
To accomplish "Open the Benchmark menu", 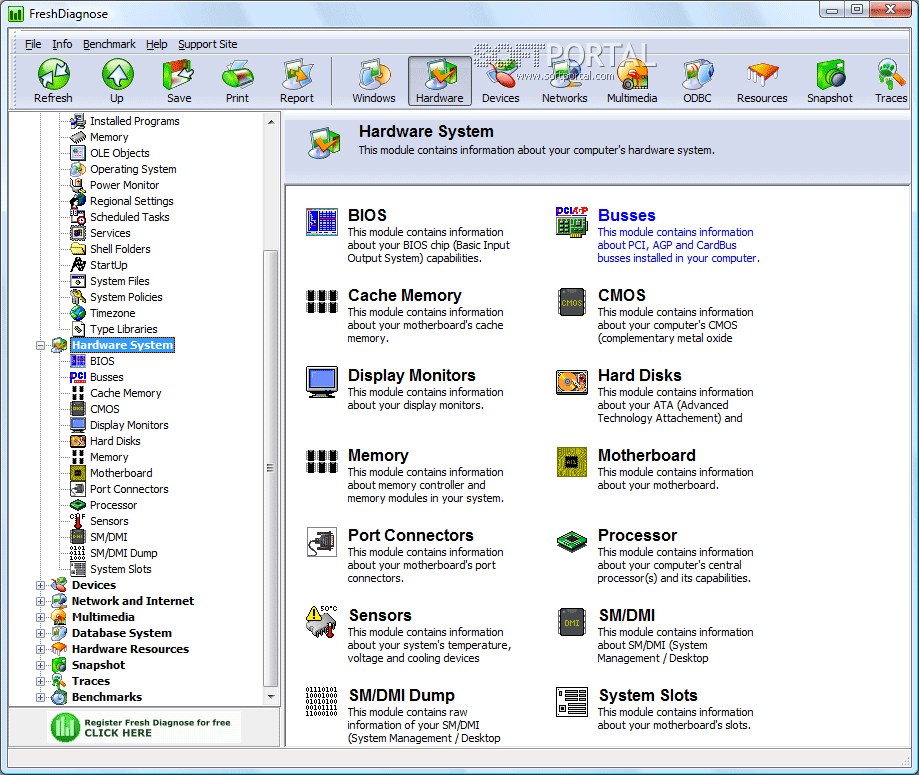I will (109, 44).
